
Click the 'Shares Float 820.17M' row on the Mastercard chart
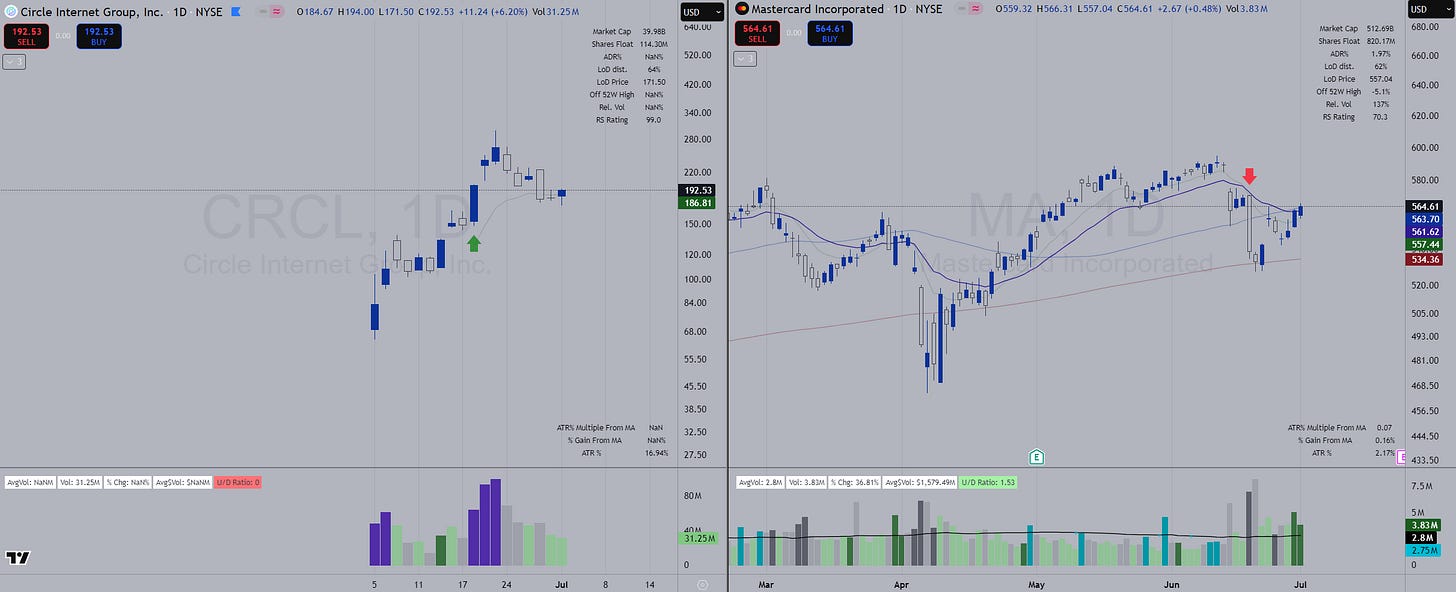[x=1357, y=41]
